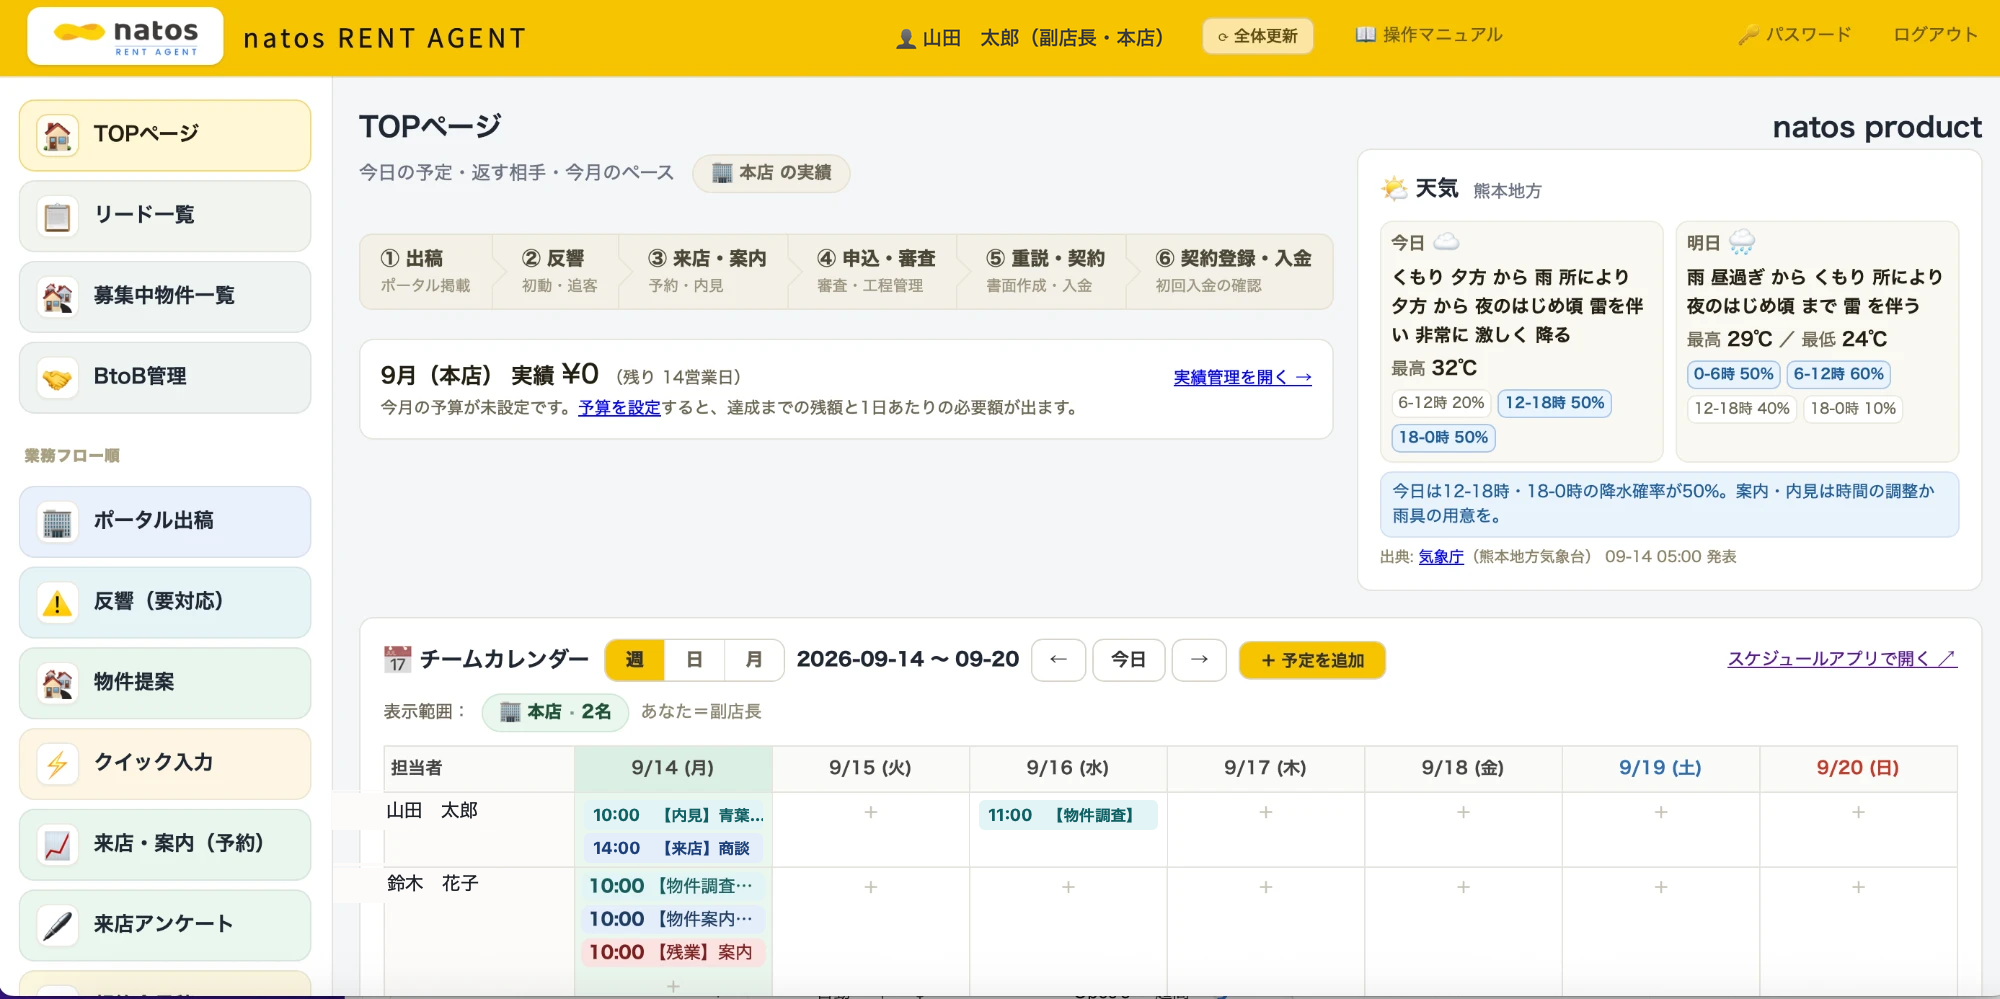Screen dimensions: 2000x999
Task: Click the user profile icon beside 山田 太郎
Action: [x=906, y=39]
